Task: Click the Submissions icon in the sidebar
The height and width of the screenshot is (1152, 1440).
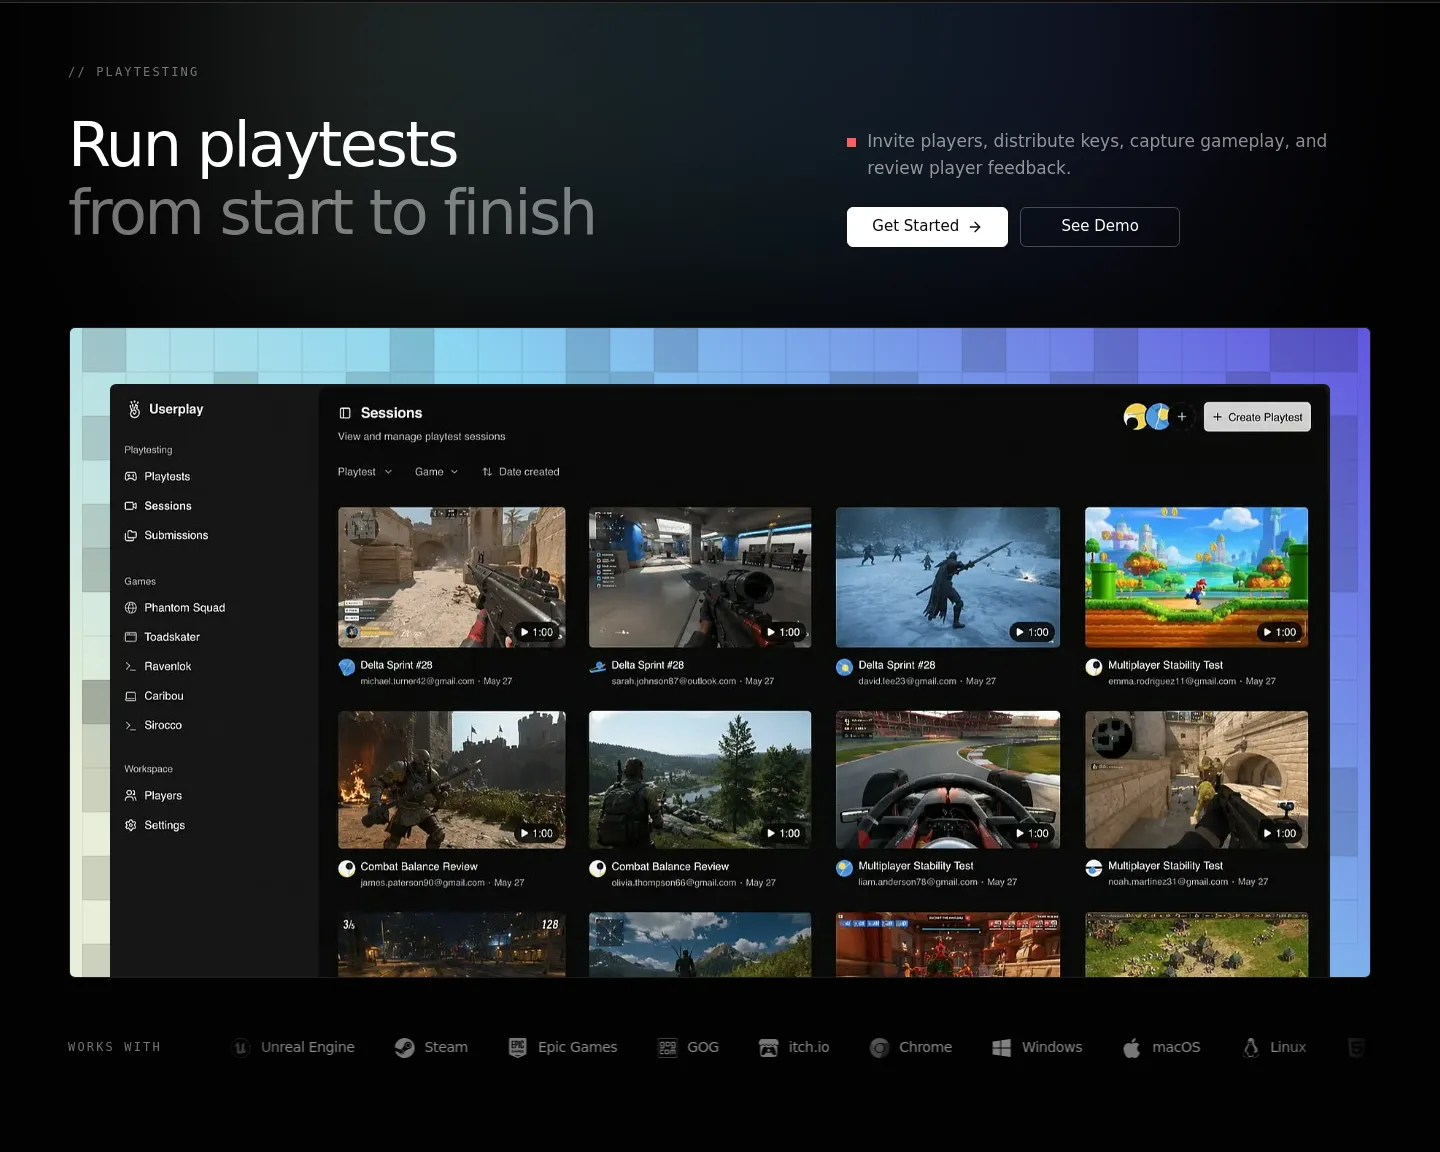Action: tap(130, 536)
